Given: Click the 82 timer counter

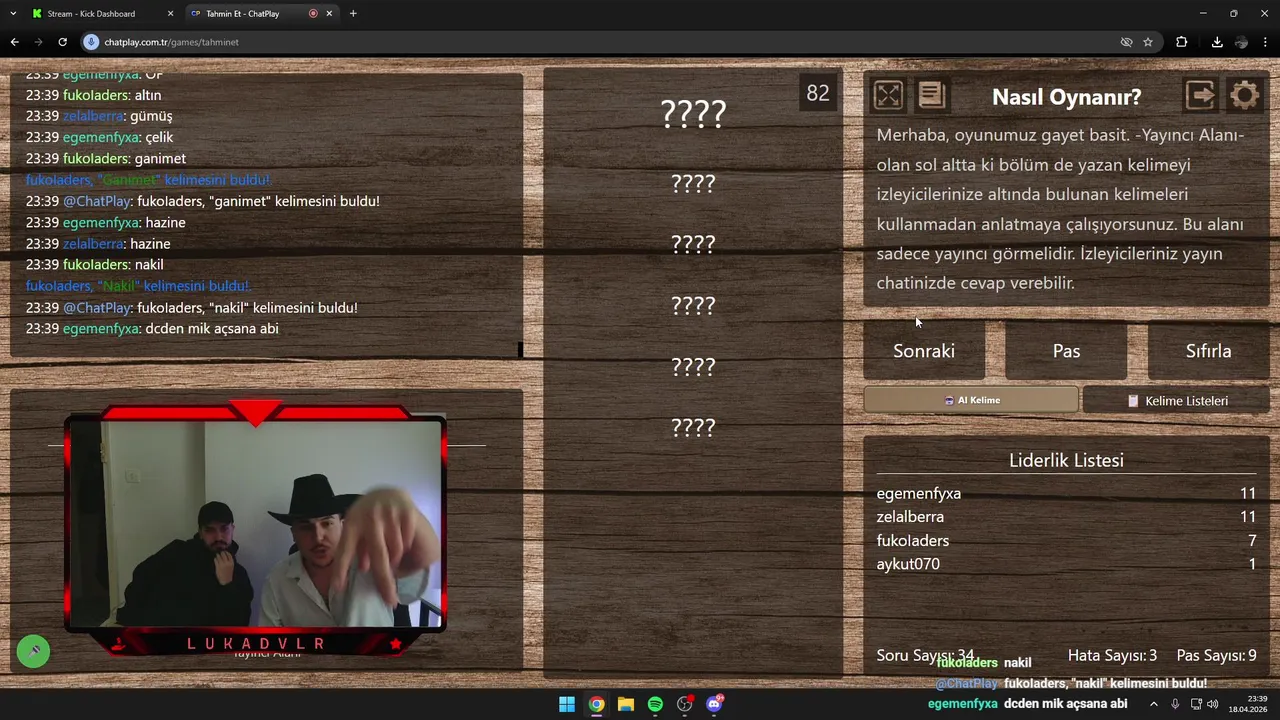Looking at the screenshot, I should [818, 93].
